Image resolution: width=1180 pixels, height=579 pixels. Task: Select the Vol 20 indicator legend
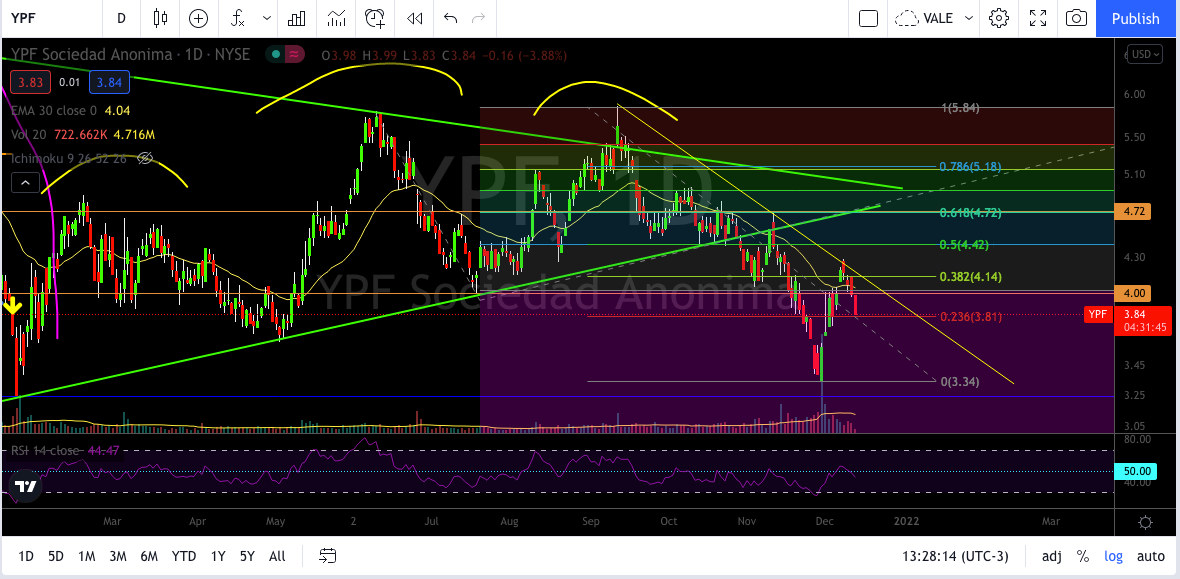(x=31, y=135)
